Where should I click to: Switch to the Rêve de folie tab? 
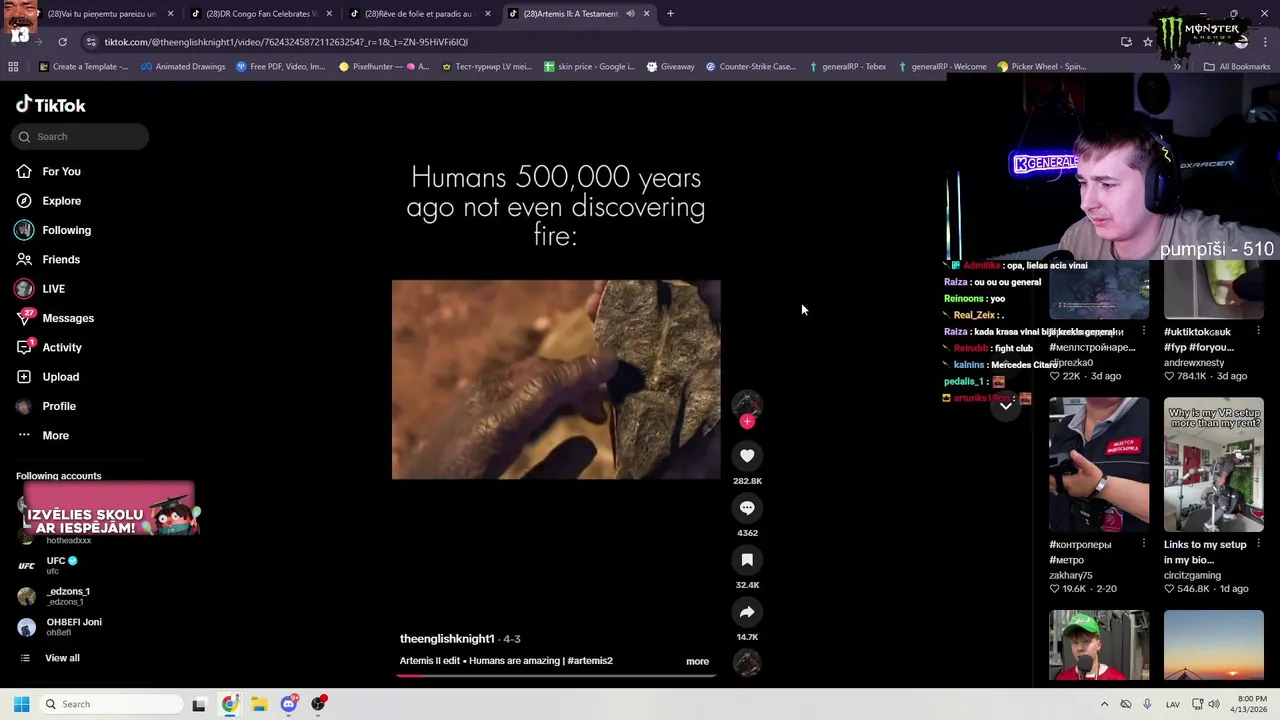point(418,14)
